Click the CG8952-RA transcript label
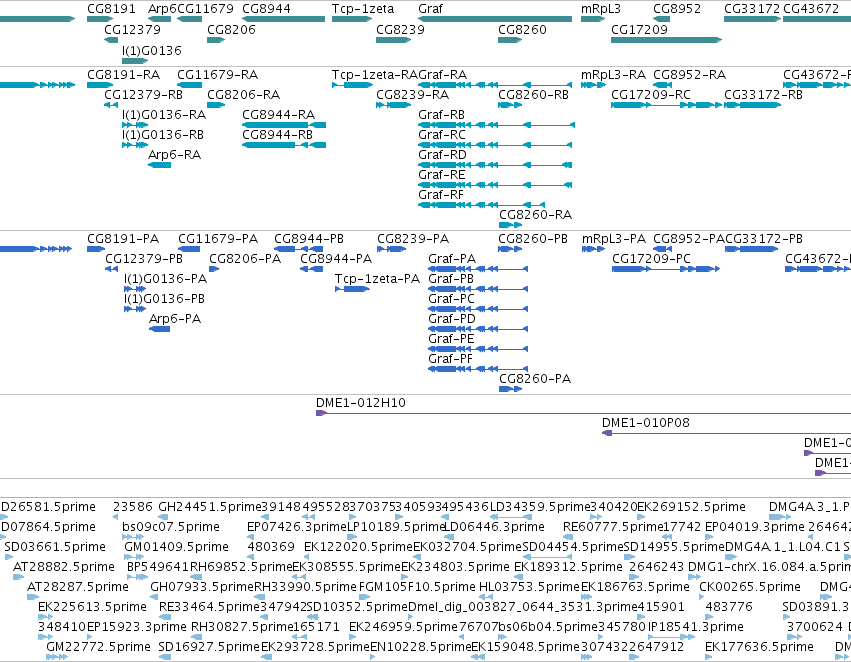The width and height of the screenshot is (851, 662). click(689, 74)
